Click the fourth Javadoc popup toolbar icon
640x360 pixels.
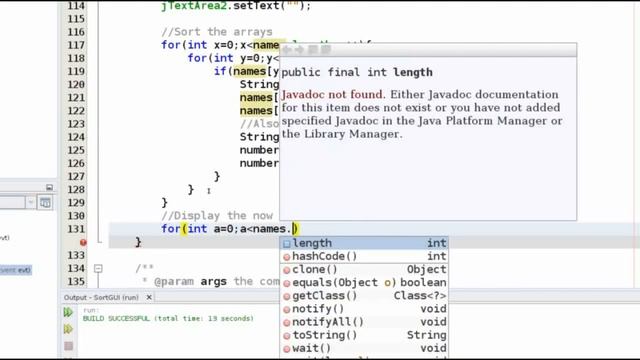coord(326,50)
